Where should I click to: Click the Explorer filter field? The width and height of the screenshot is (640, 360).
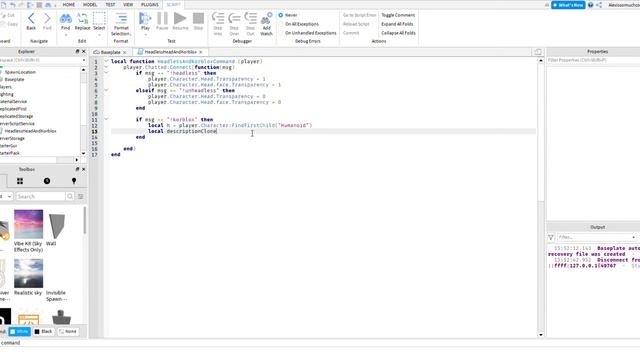coord(42,60)
